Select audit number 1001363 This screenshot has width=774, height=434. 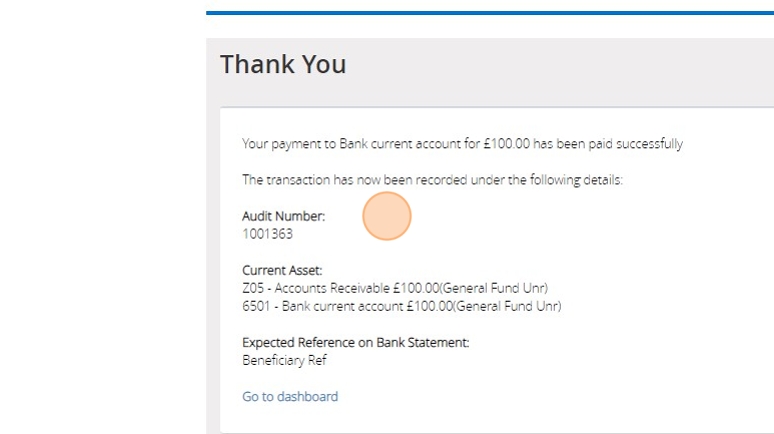[267, 234]
